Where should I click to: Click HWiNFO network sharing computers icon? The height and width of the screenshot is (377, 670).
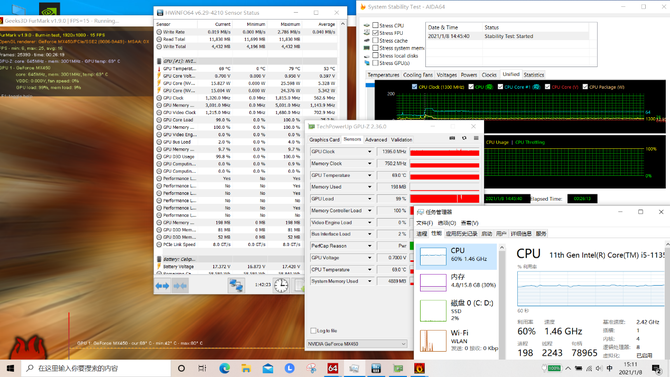(x=236, y=285)
